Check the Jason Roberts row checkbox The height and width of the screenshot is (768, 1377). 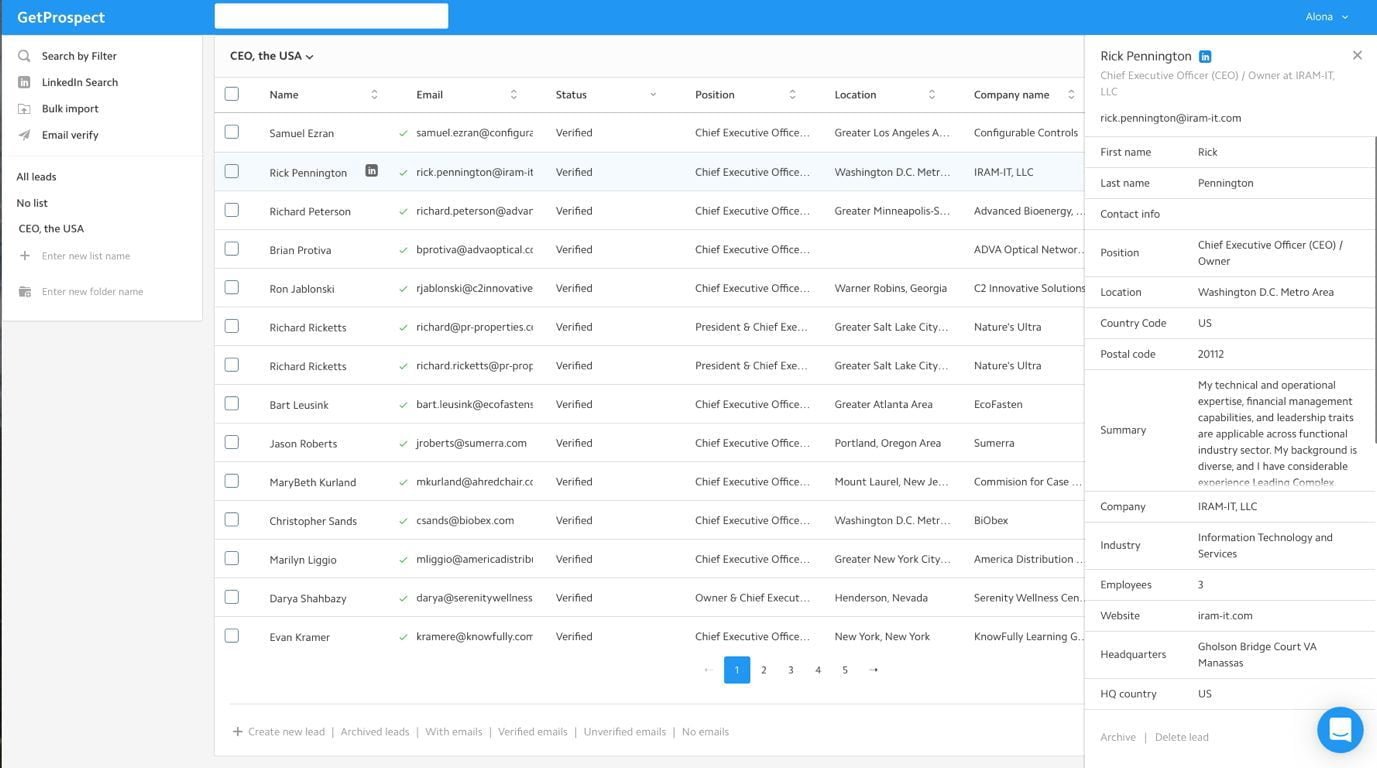[232, 442]
